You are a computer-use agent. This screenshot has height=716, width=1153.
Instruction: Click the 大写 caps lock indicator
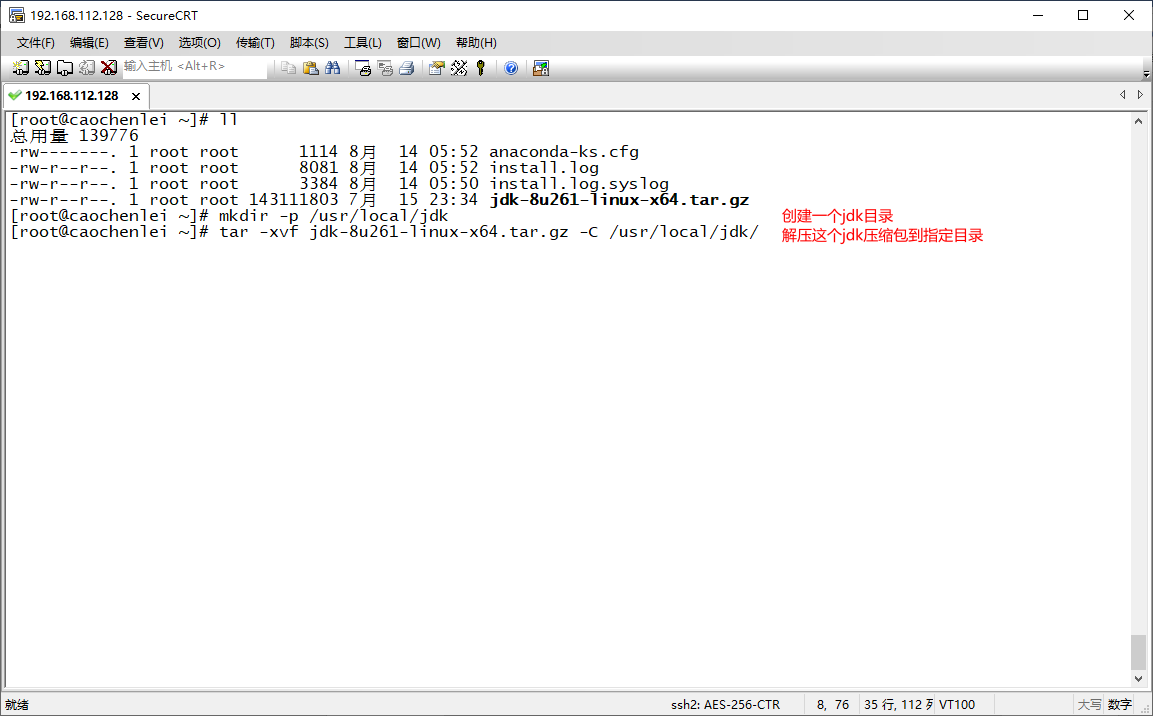1089,704
